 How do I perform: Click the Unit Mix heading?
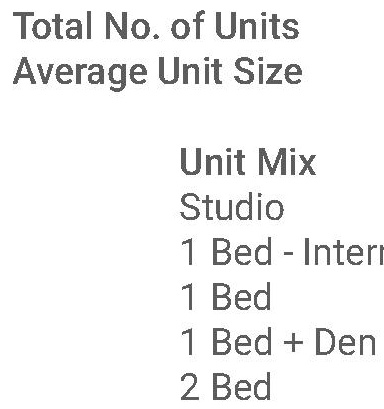(248, 162)
